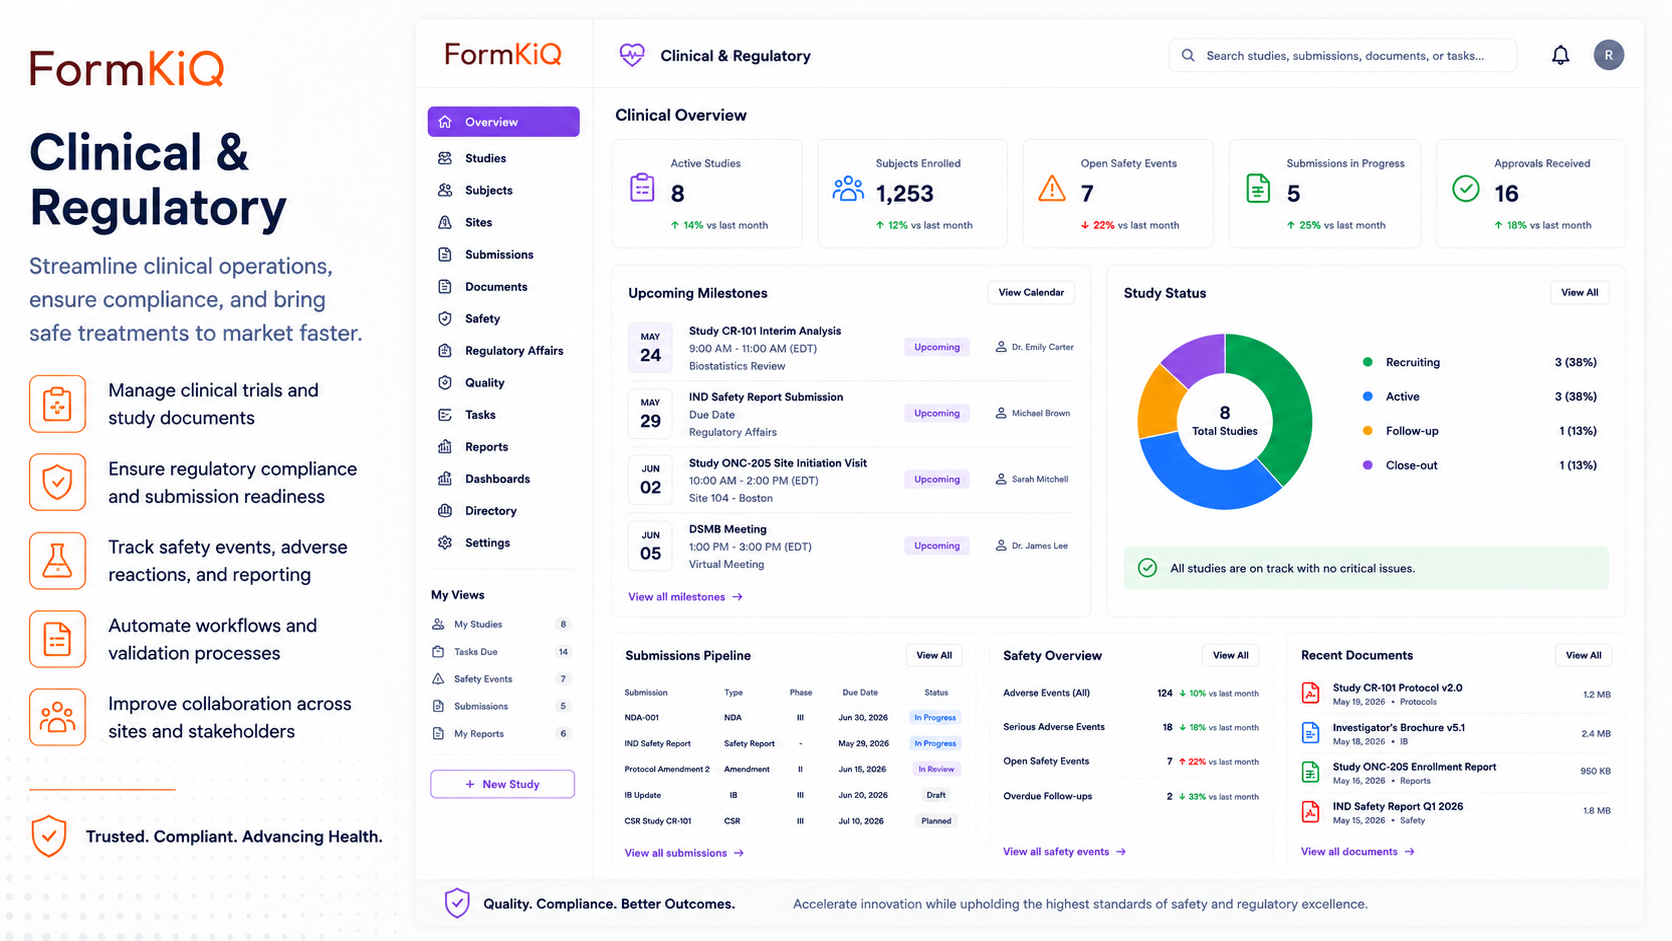This screenshot has height=941, width=1672.
Task: Click the Submissions sidebar icon
Action: (445, 254)
